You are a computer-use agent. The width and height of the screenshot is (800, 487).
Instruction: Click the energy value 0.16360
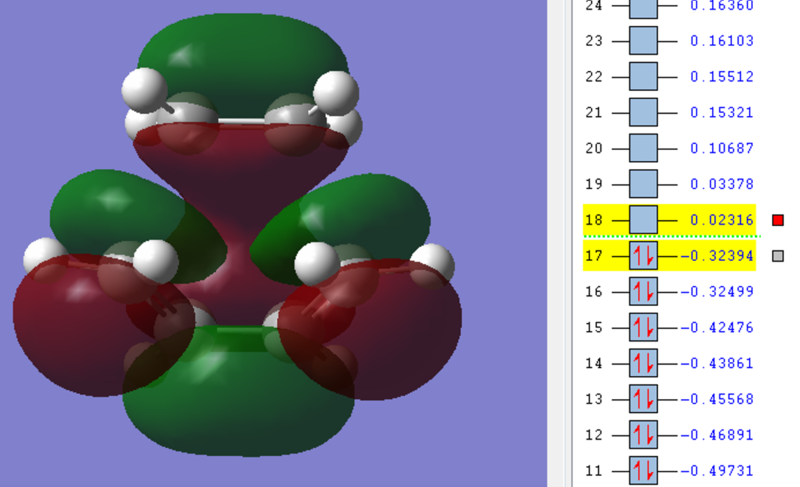[x=721, y=6]
